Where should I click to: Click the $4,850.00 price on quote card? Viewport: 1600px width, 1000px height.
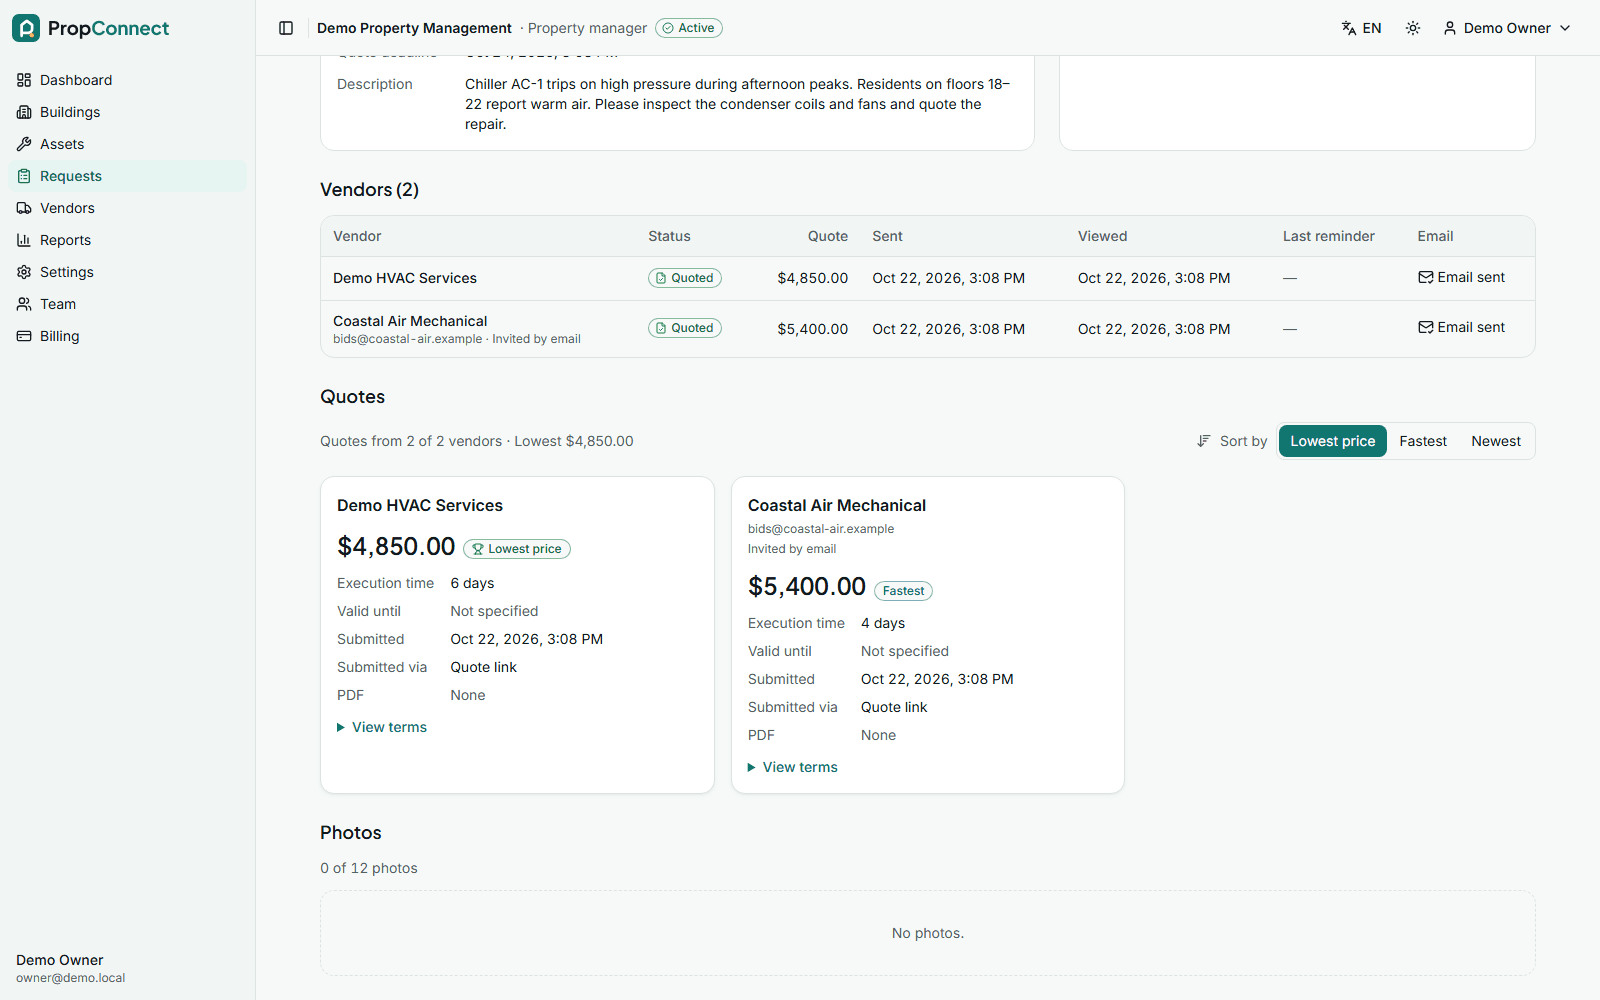click(x=396, y=546)
